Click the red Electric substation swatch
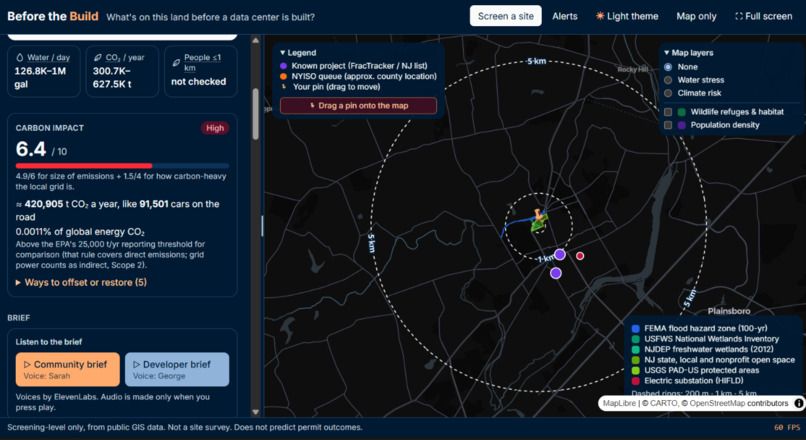The height and width of the screenshot is (440, 806). tap(635, 381)
